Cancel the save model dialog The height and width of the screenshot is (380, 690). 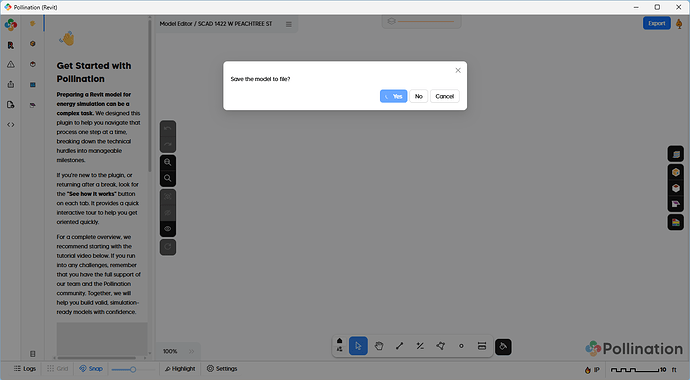(444, 96)
